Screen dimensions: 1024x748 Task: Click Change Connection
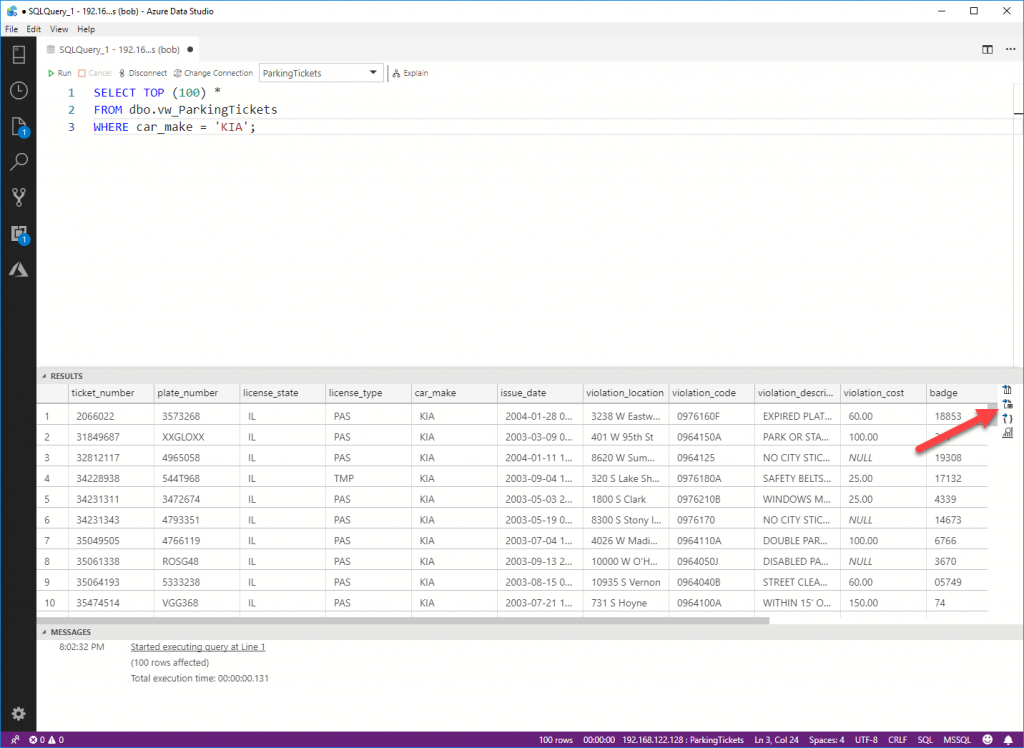(x=213, y=73)
